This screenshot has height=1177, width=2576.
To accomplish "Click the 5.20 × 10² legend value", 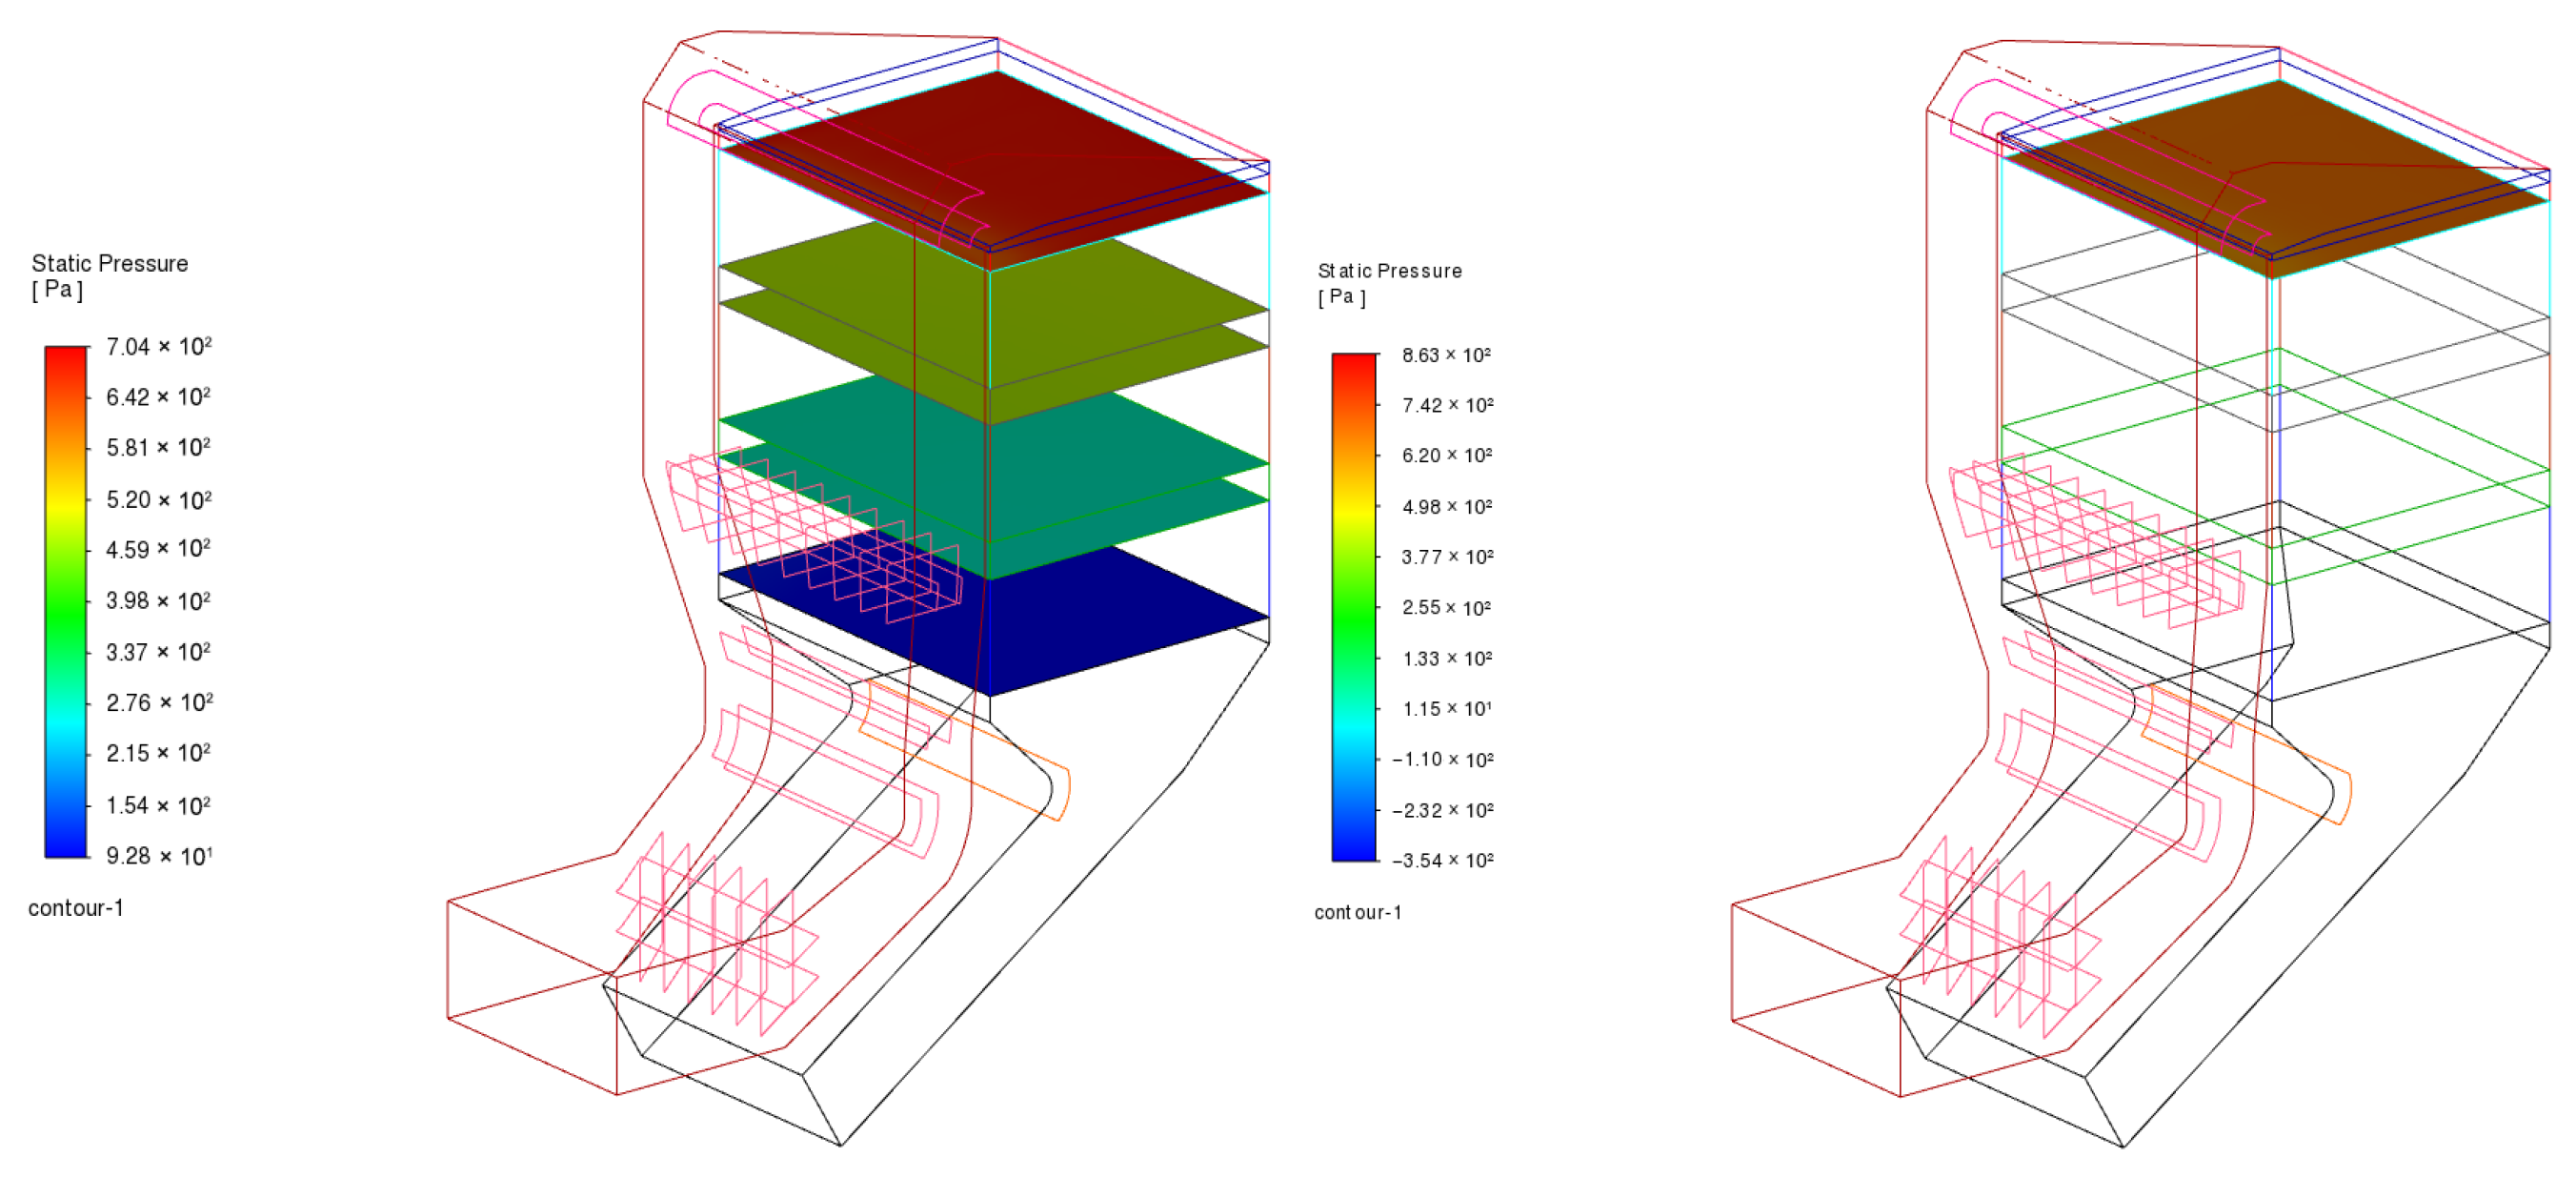I will point(159,499).
